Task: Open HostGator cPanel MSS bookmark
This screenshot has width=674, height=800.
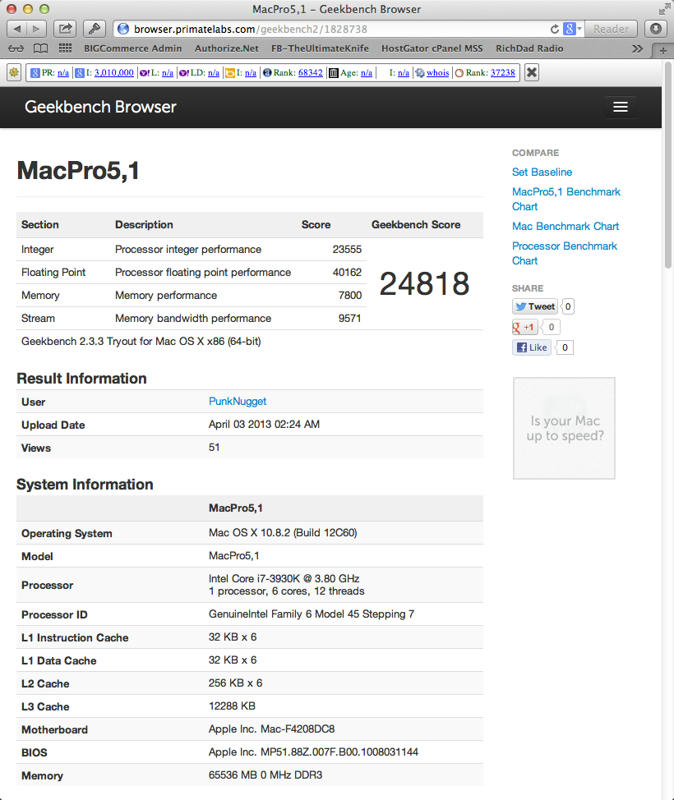Action: pyautogui.click(x=432, y=48)
